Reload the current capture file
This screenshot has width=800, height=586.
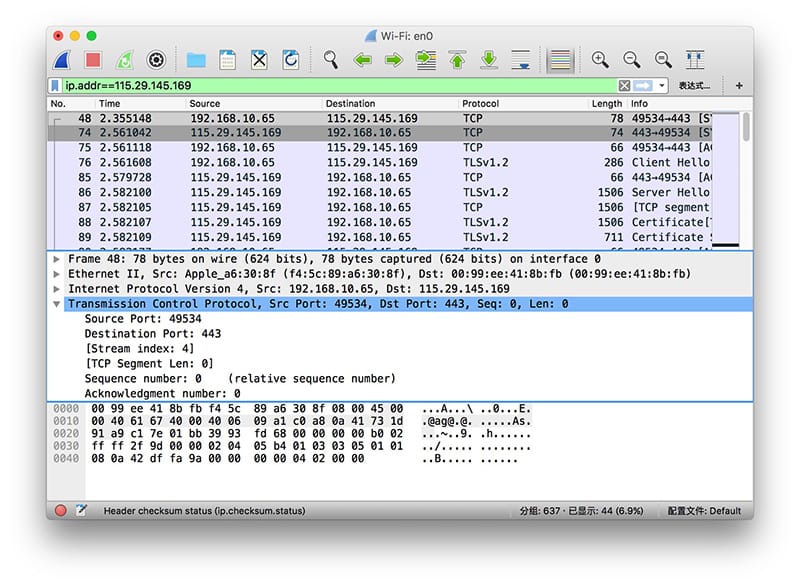coord(291,60)
